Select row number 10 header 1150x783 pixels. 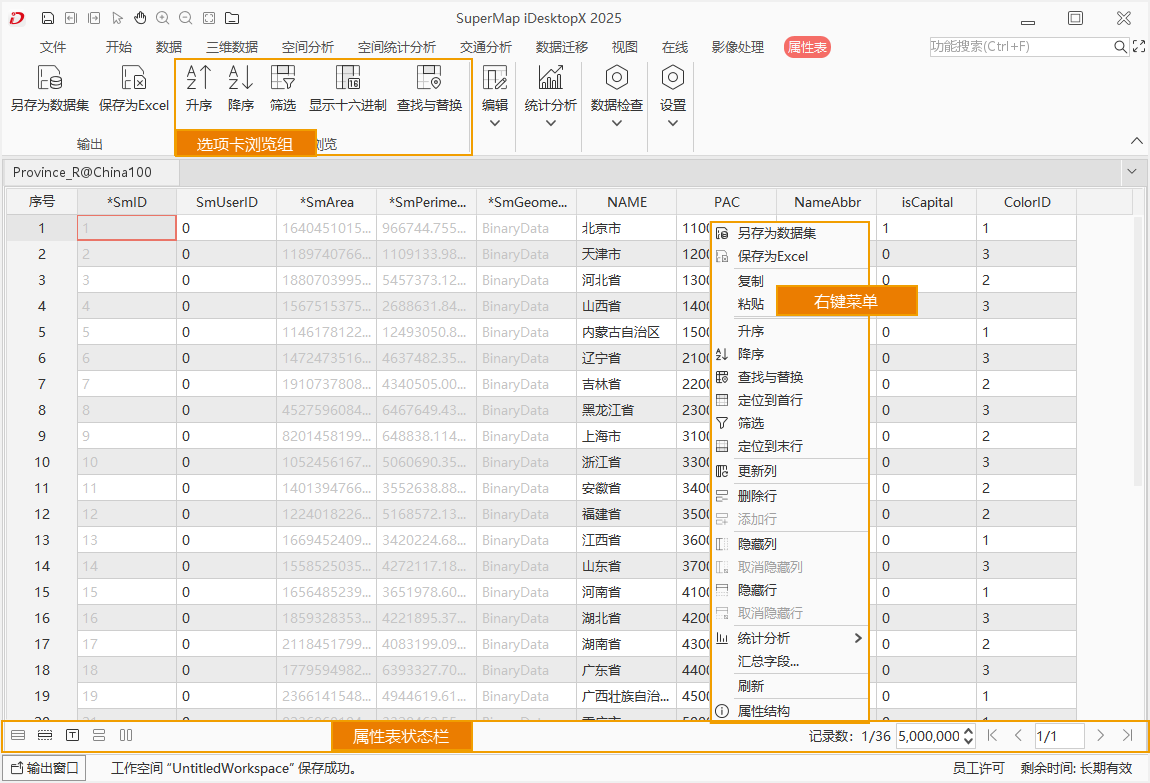point(42,463)
